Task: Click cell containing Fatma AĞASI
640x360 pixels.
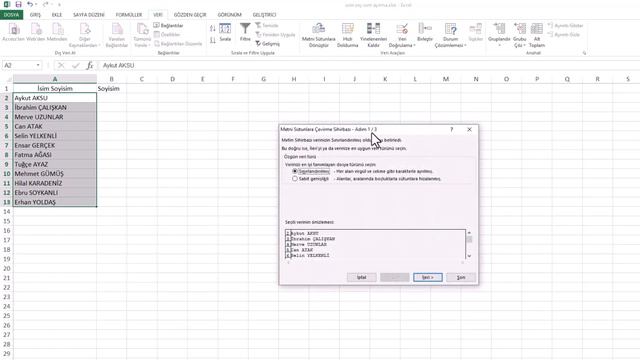Action: pyautogui.click(x=55, y=155)
